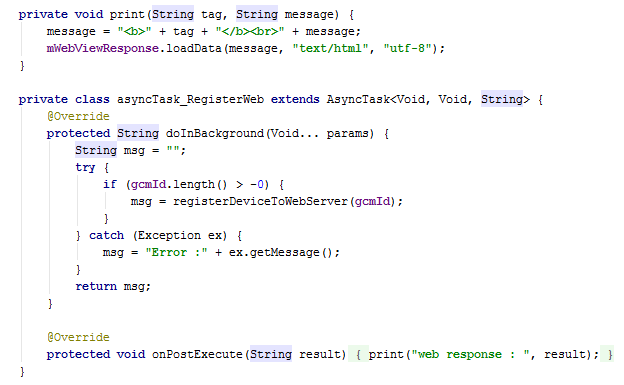Image resolution: width=624 pixels, height=385 pixels.
Task: Click the -0 literal in the condition
Action: [x=257, y=185]
